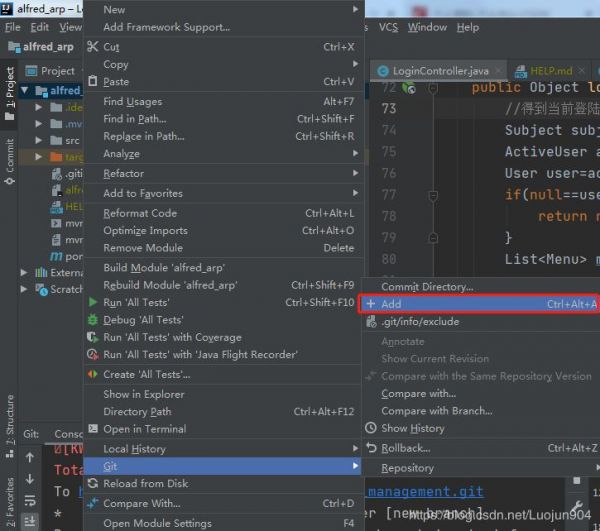Close the HELP.md editor tab
This screenshot has width=600, height=531.
(x=582, y=70)
